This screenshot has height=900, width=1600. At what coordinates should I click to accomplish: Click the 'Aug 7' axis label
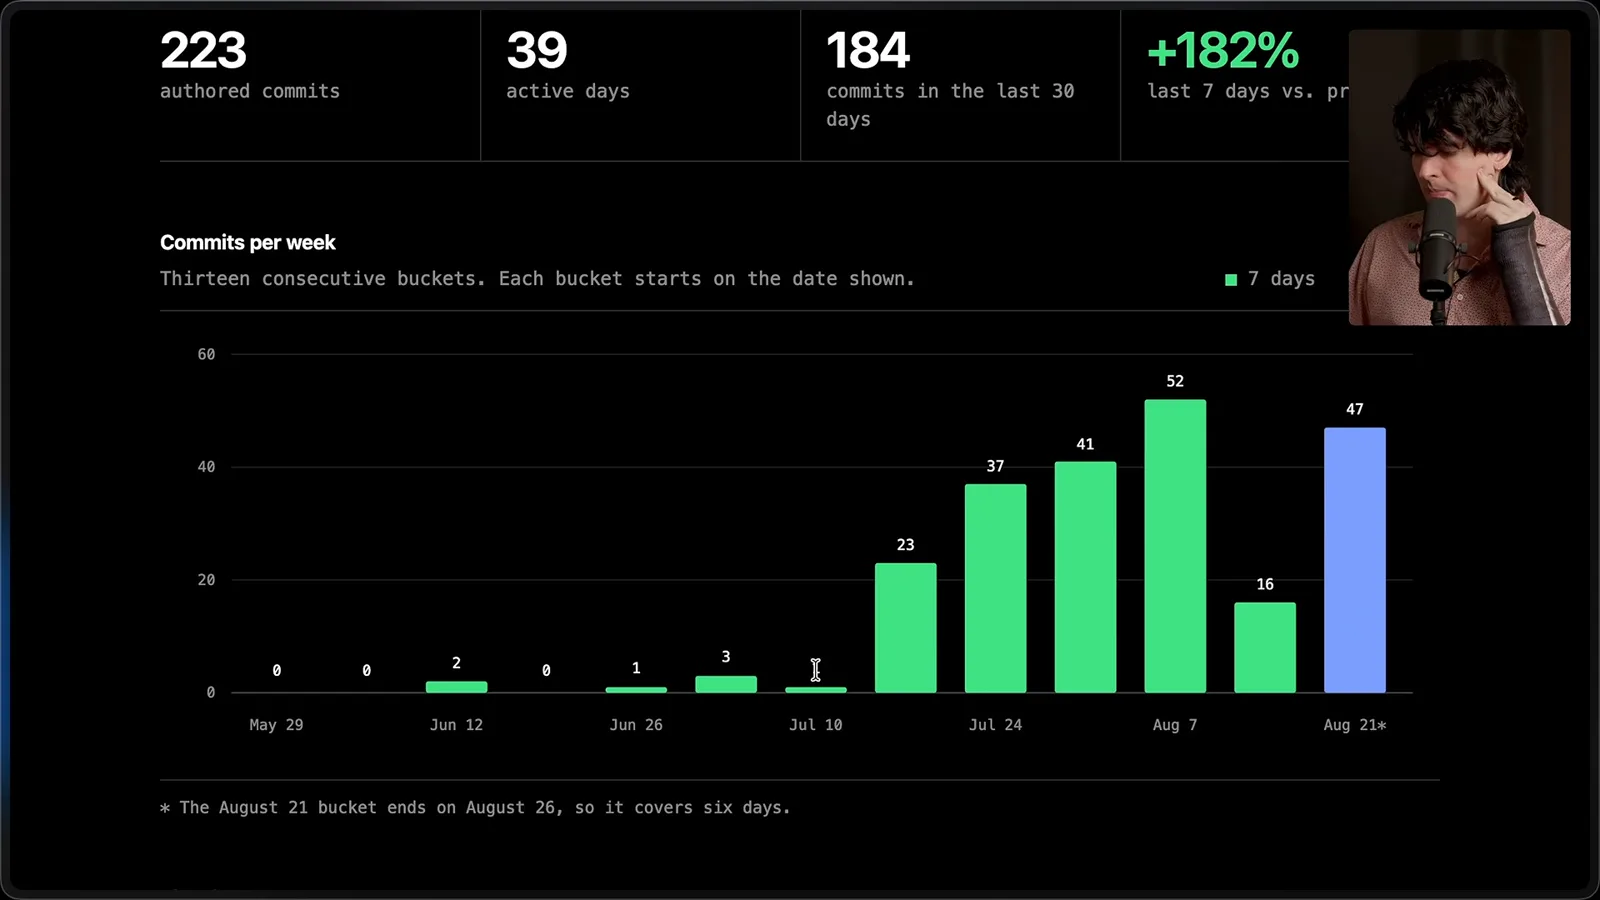(1175, 725)
